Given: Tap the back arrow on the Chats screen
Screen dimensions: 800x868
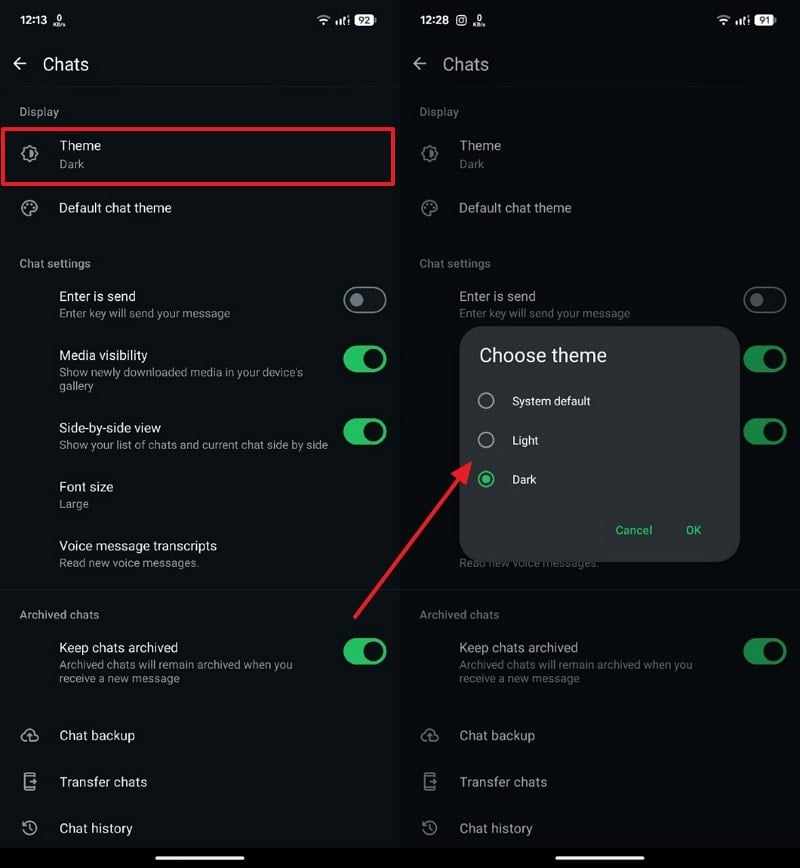Looking at the screenshot, I should coord(20,64).
